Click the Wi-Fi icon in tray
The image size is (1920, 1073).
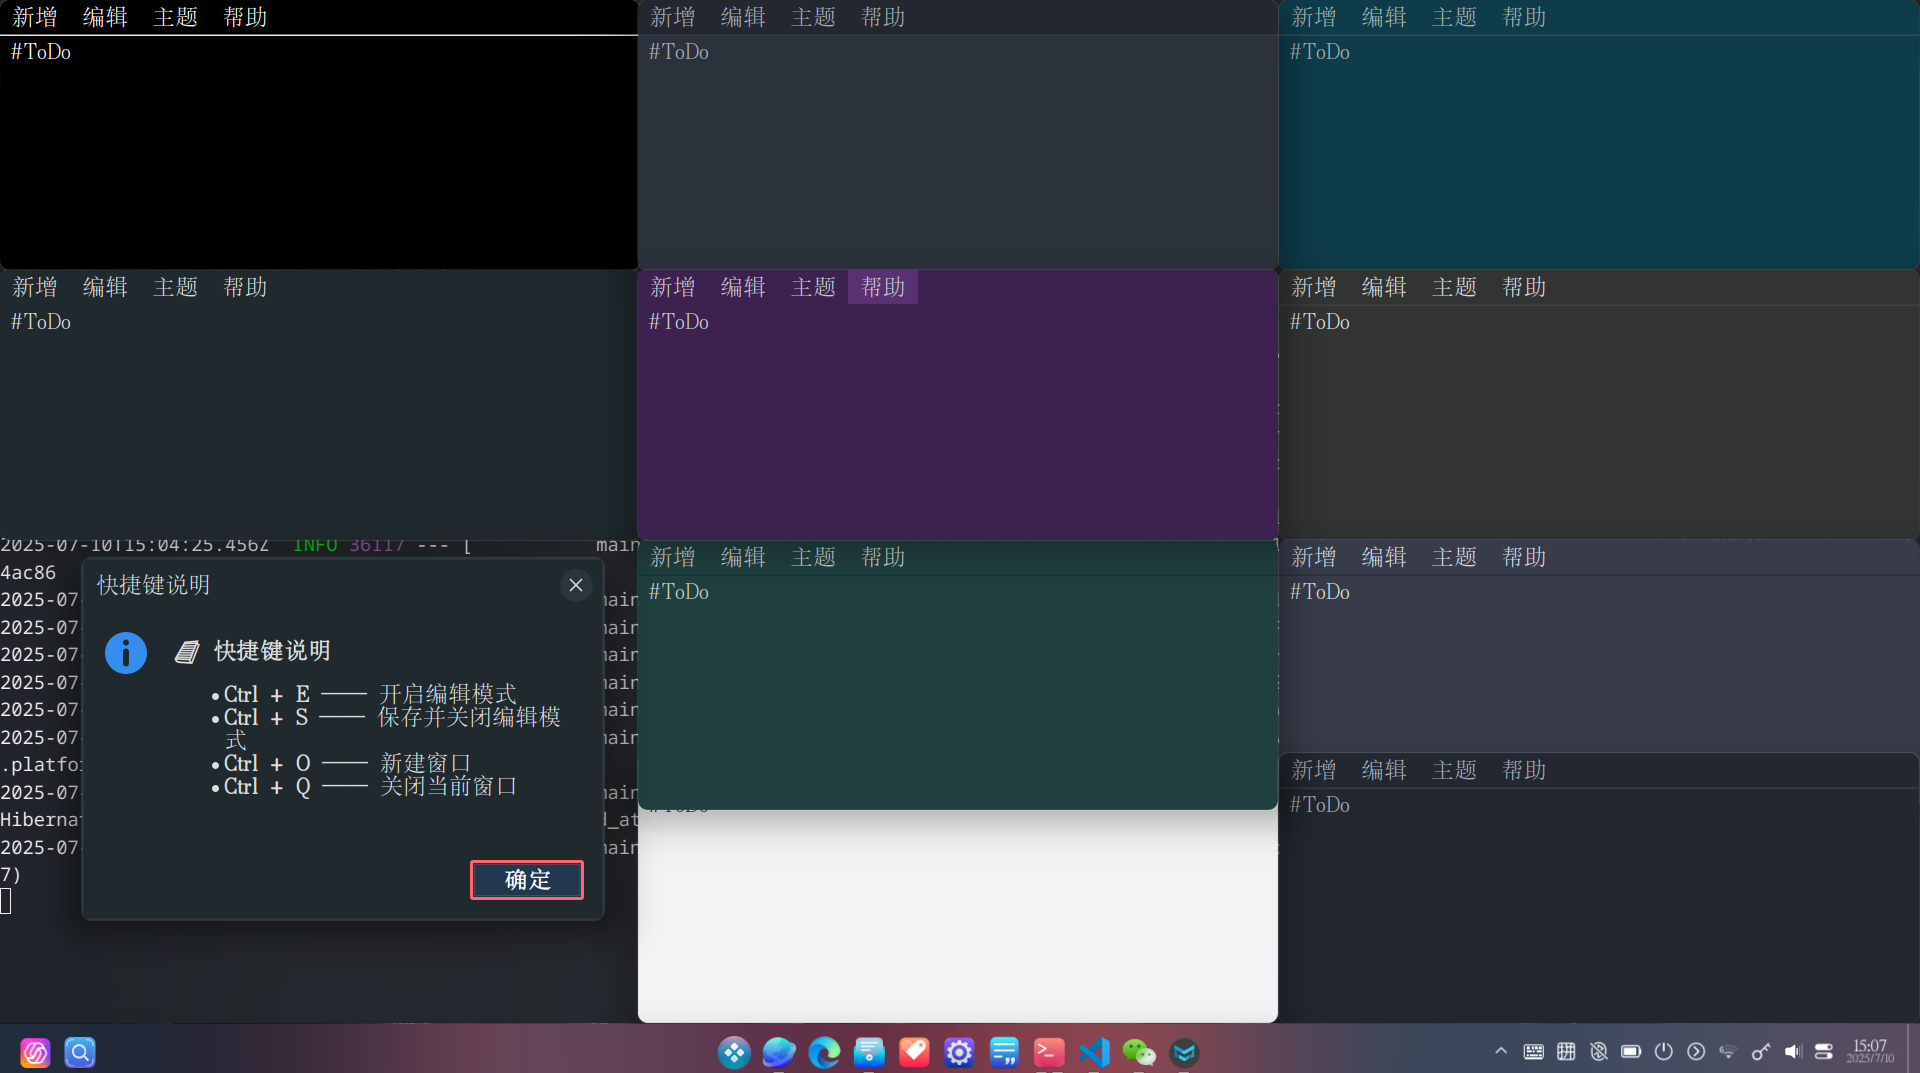1727,1051
